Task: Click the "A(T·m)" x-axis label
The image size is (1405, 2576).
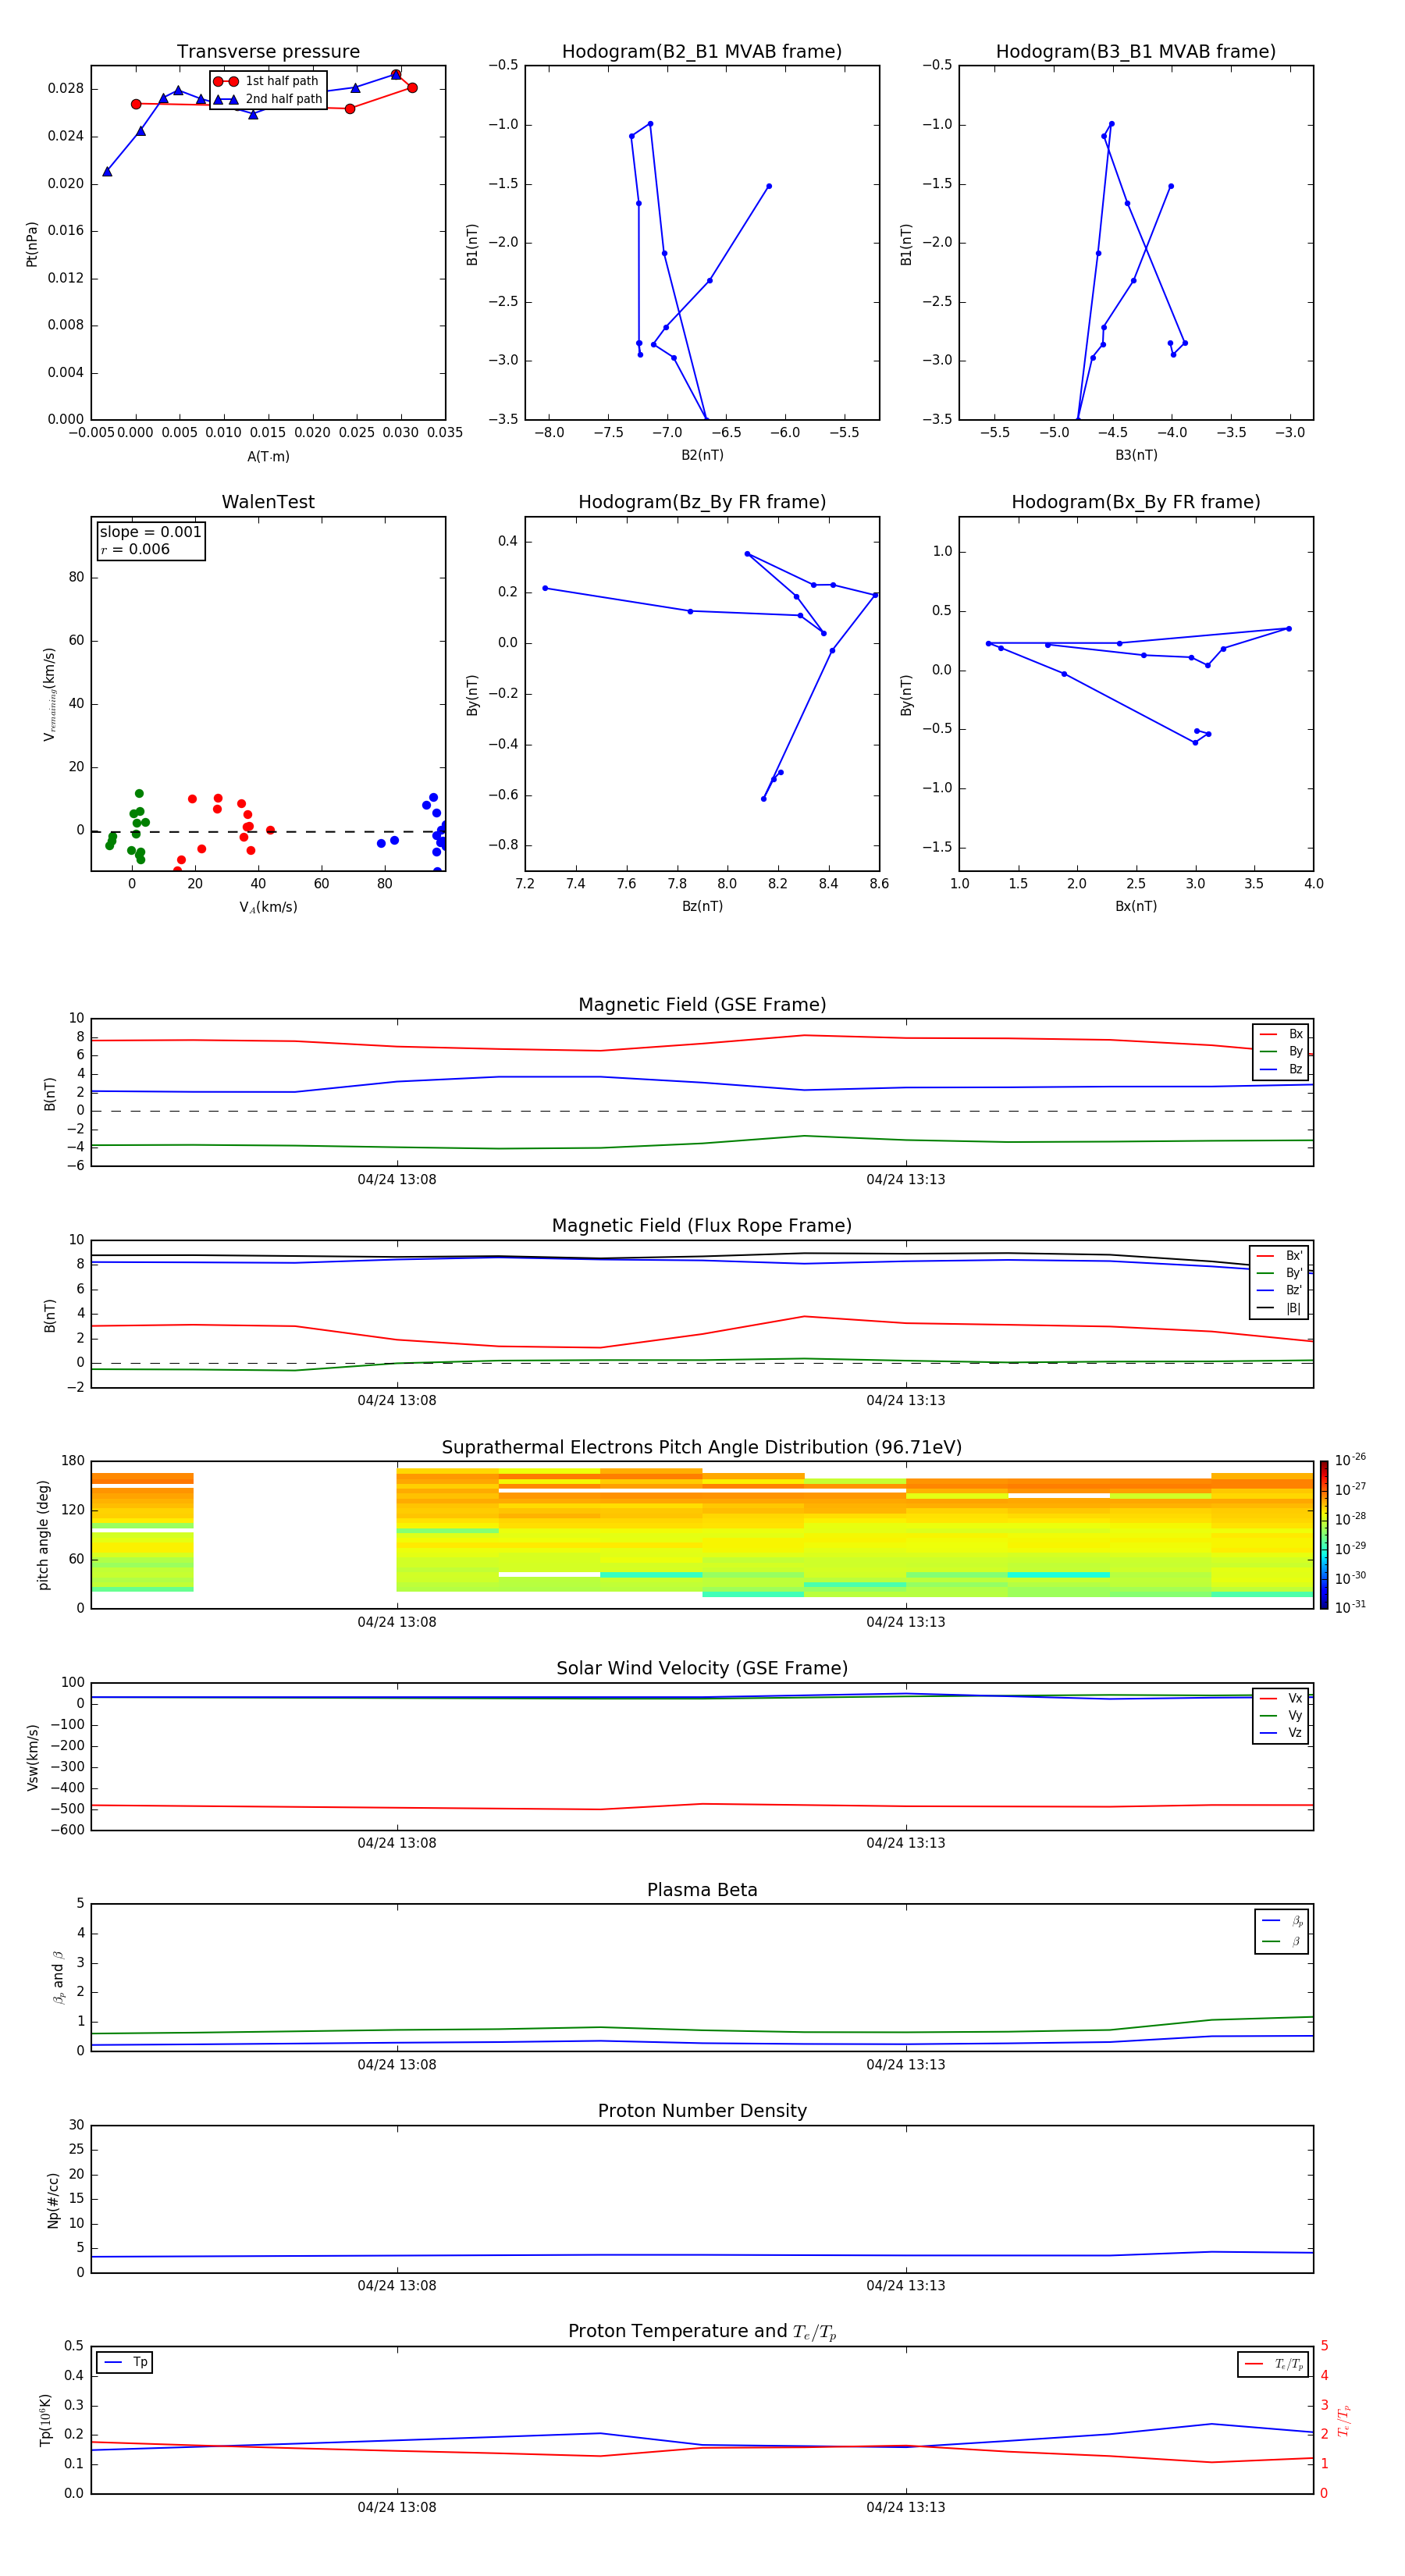Action: click(268, 456)
